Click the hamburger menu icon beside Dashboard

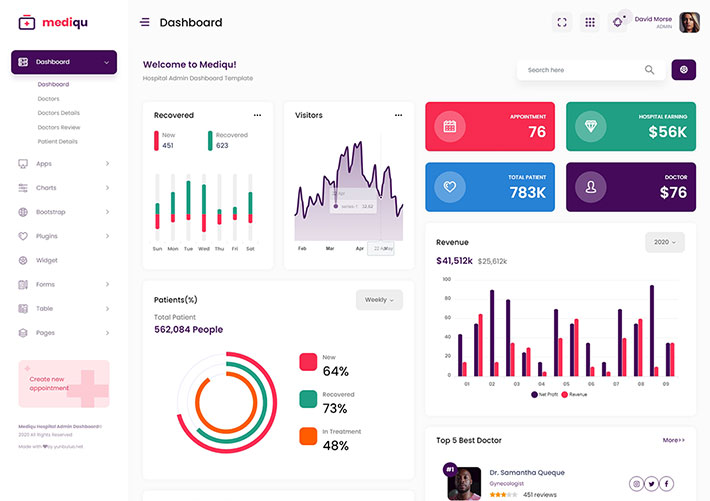click(x=145, y=22)
